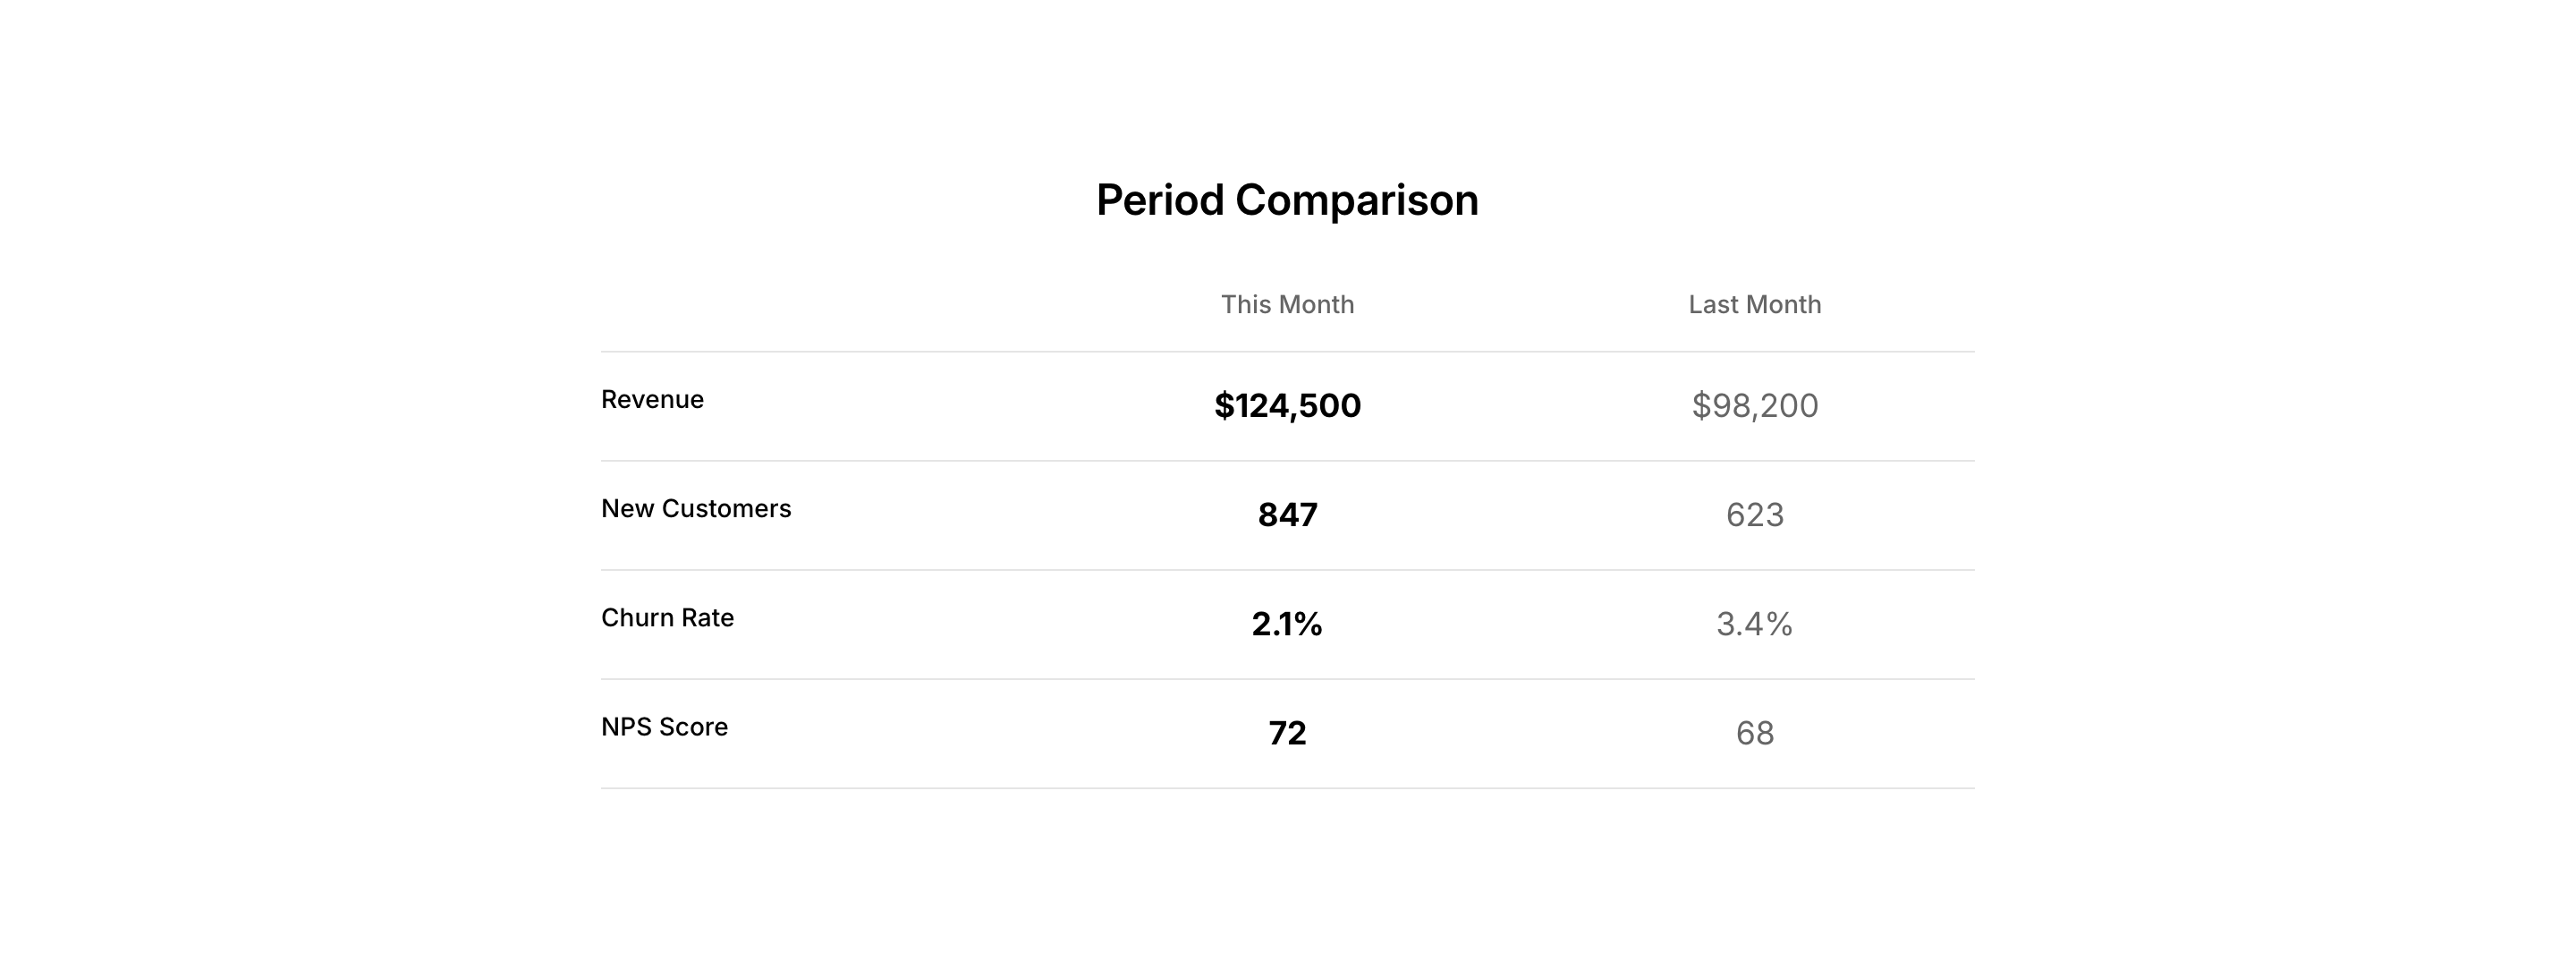2576x961 pixels.
Task: Click the New Customers row label
Action: pos(695,508)
